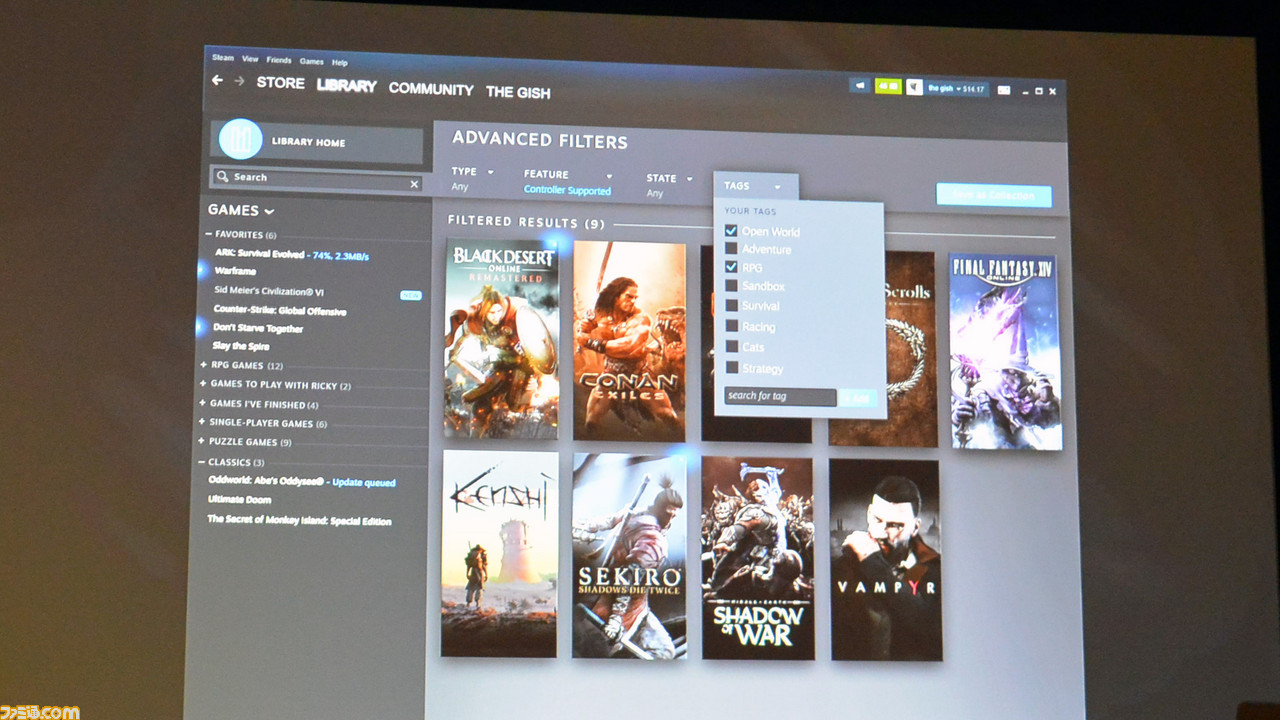This screenshot has height=720, width=1280.
Task: Click the LIBRARY HOME button
Action: click(x=317, y=141)
